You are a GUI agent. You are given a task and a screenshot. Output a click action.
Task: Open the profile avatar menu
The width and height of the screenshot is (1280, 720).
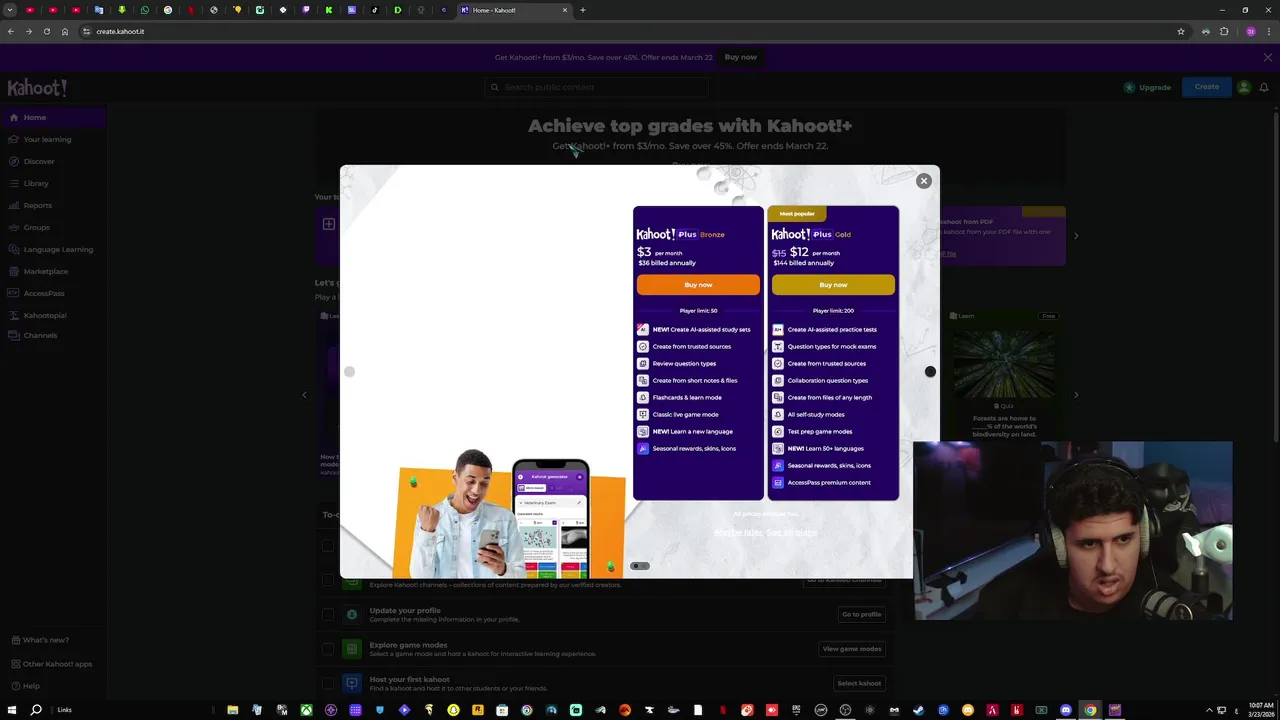1244,87
